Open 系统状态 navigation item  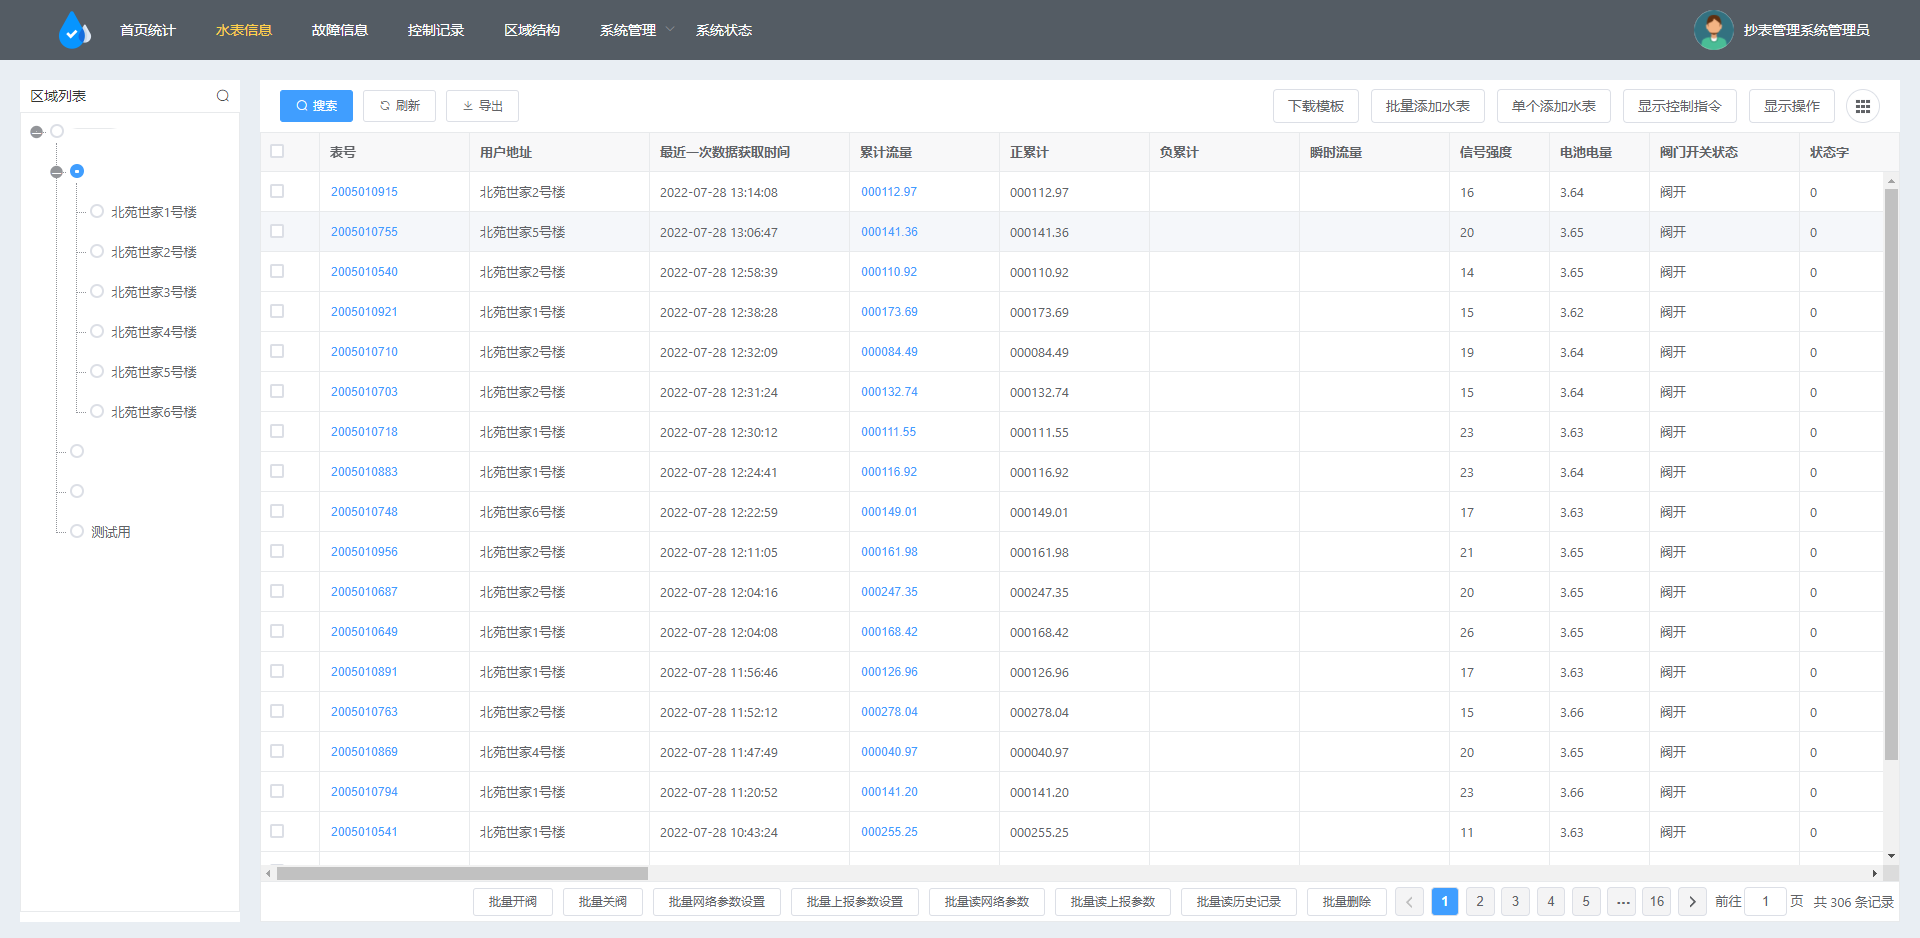[x=724, y=30]
